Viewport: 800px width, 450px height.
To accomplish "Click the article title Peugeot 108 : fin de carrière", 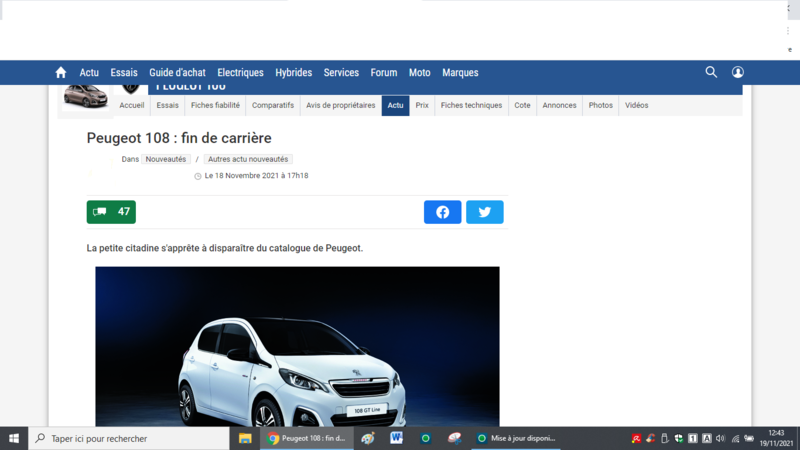I will 179,138.
